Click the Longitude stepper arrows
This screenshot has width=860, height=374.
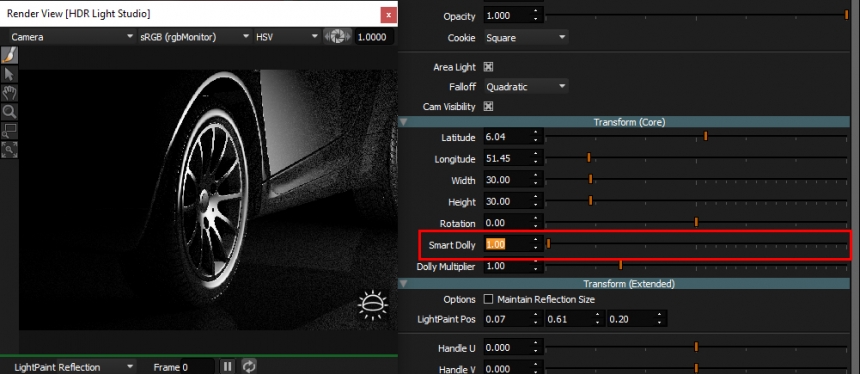click(536, 158)
